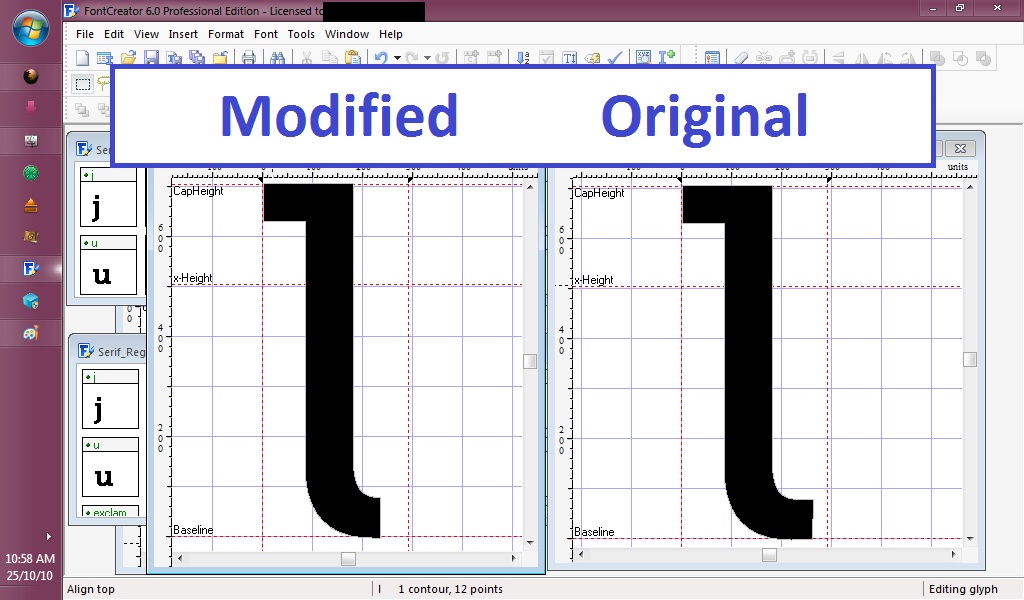1024x600 pixels.
Task: Open the Redo history dropdown arrow
Action: click(x=427, y=58)
